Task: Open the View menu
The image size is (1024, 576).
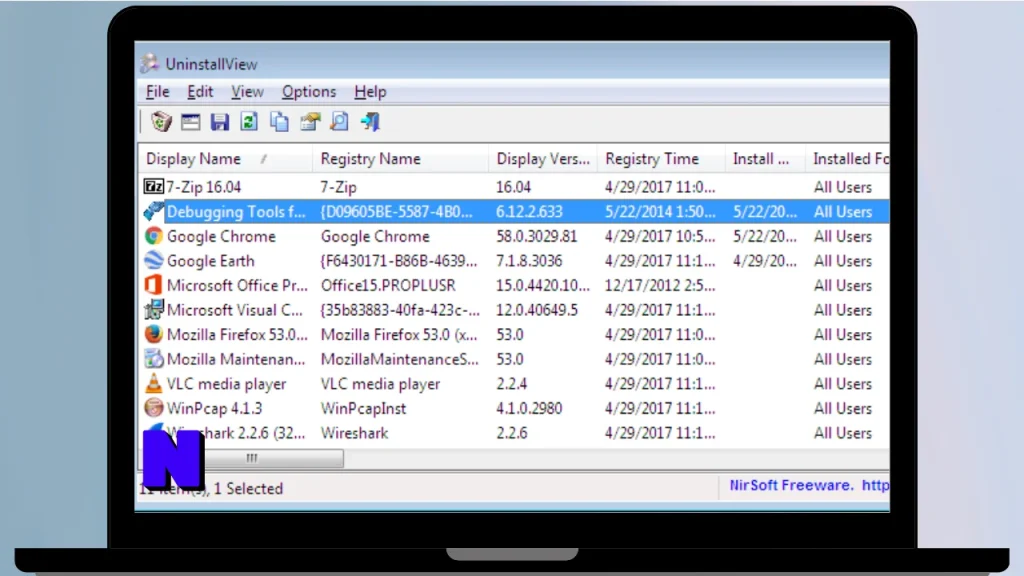Action: tap(247, 92)
